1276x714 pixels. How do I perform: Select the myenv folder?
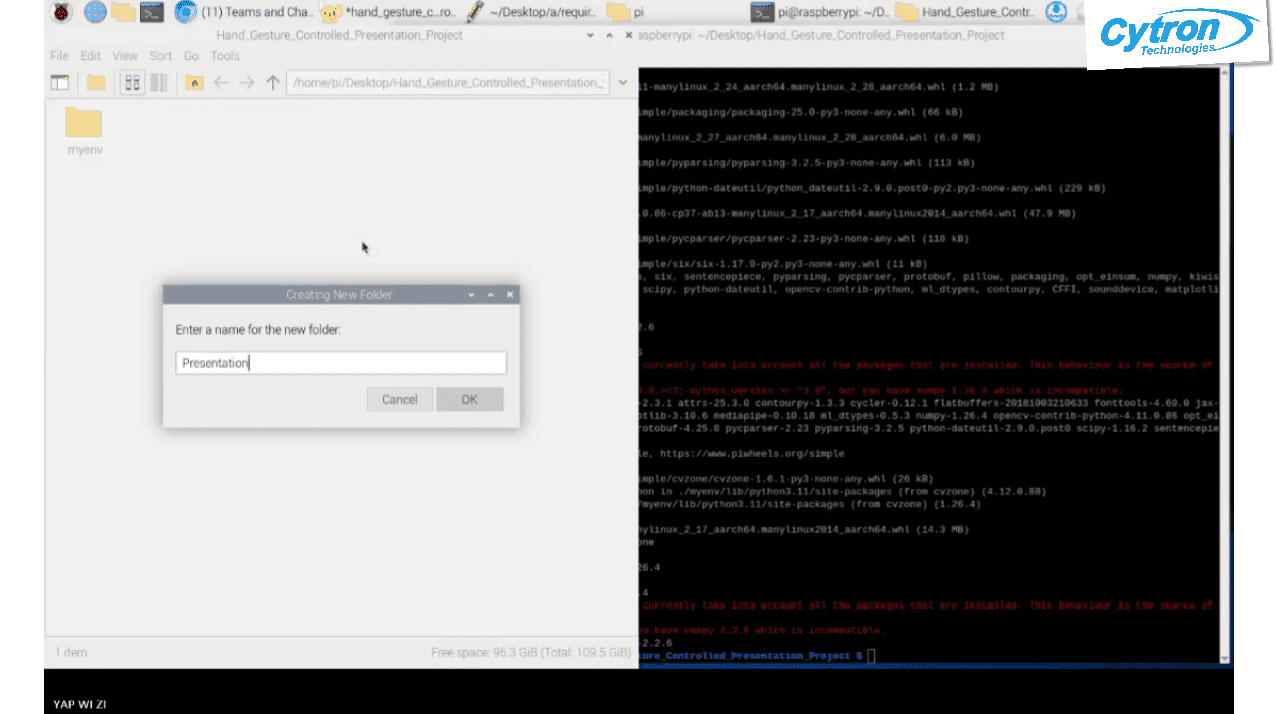[84, 130]
